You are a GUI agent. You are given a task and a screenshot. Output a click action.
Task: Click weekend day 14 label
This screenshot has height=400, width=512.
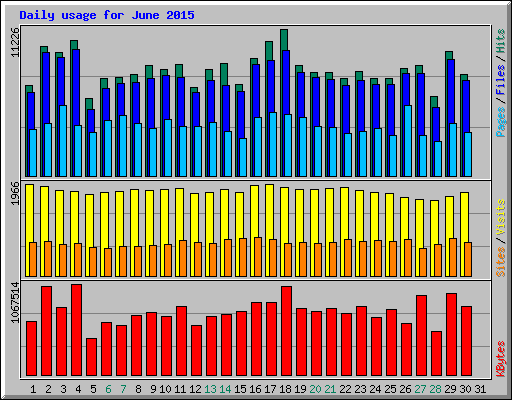pyautogui.click(x=225, y=389)
